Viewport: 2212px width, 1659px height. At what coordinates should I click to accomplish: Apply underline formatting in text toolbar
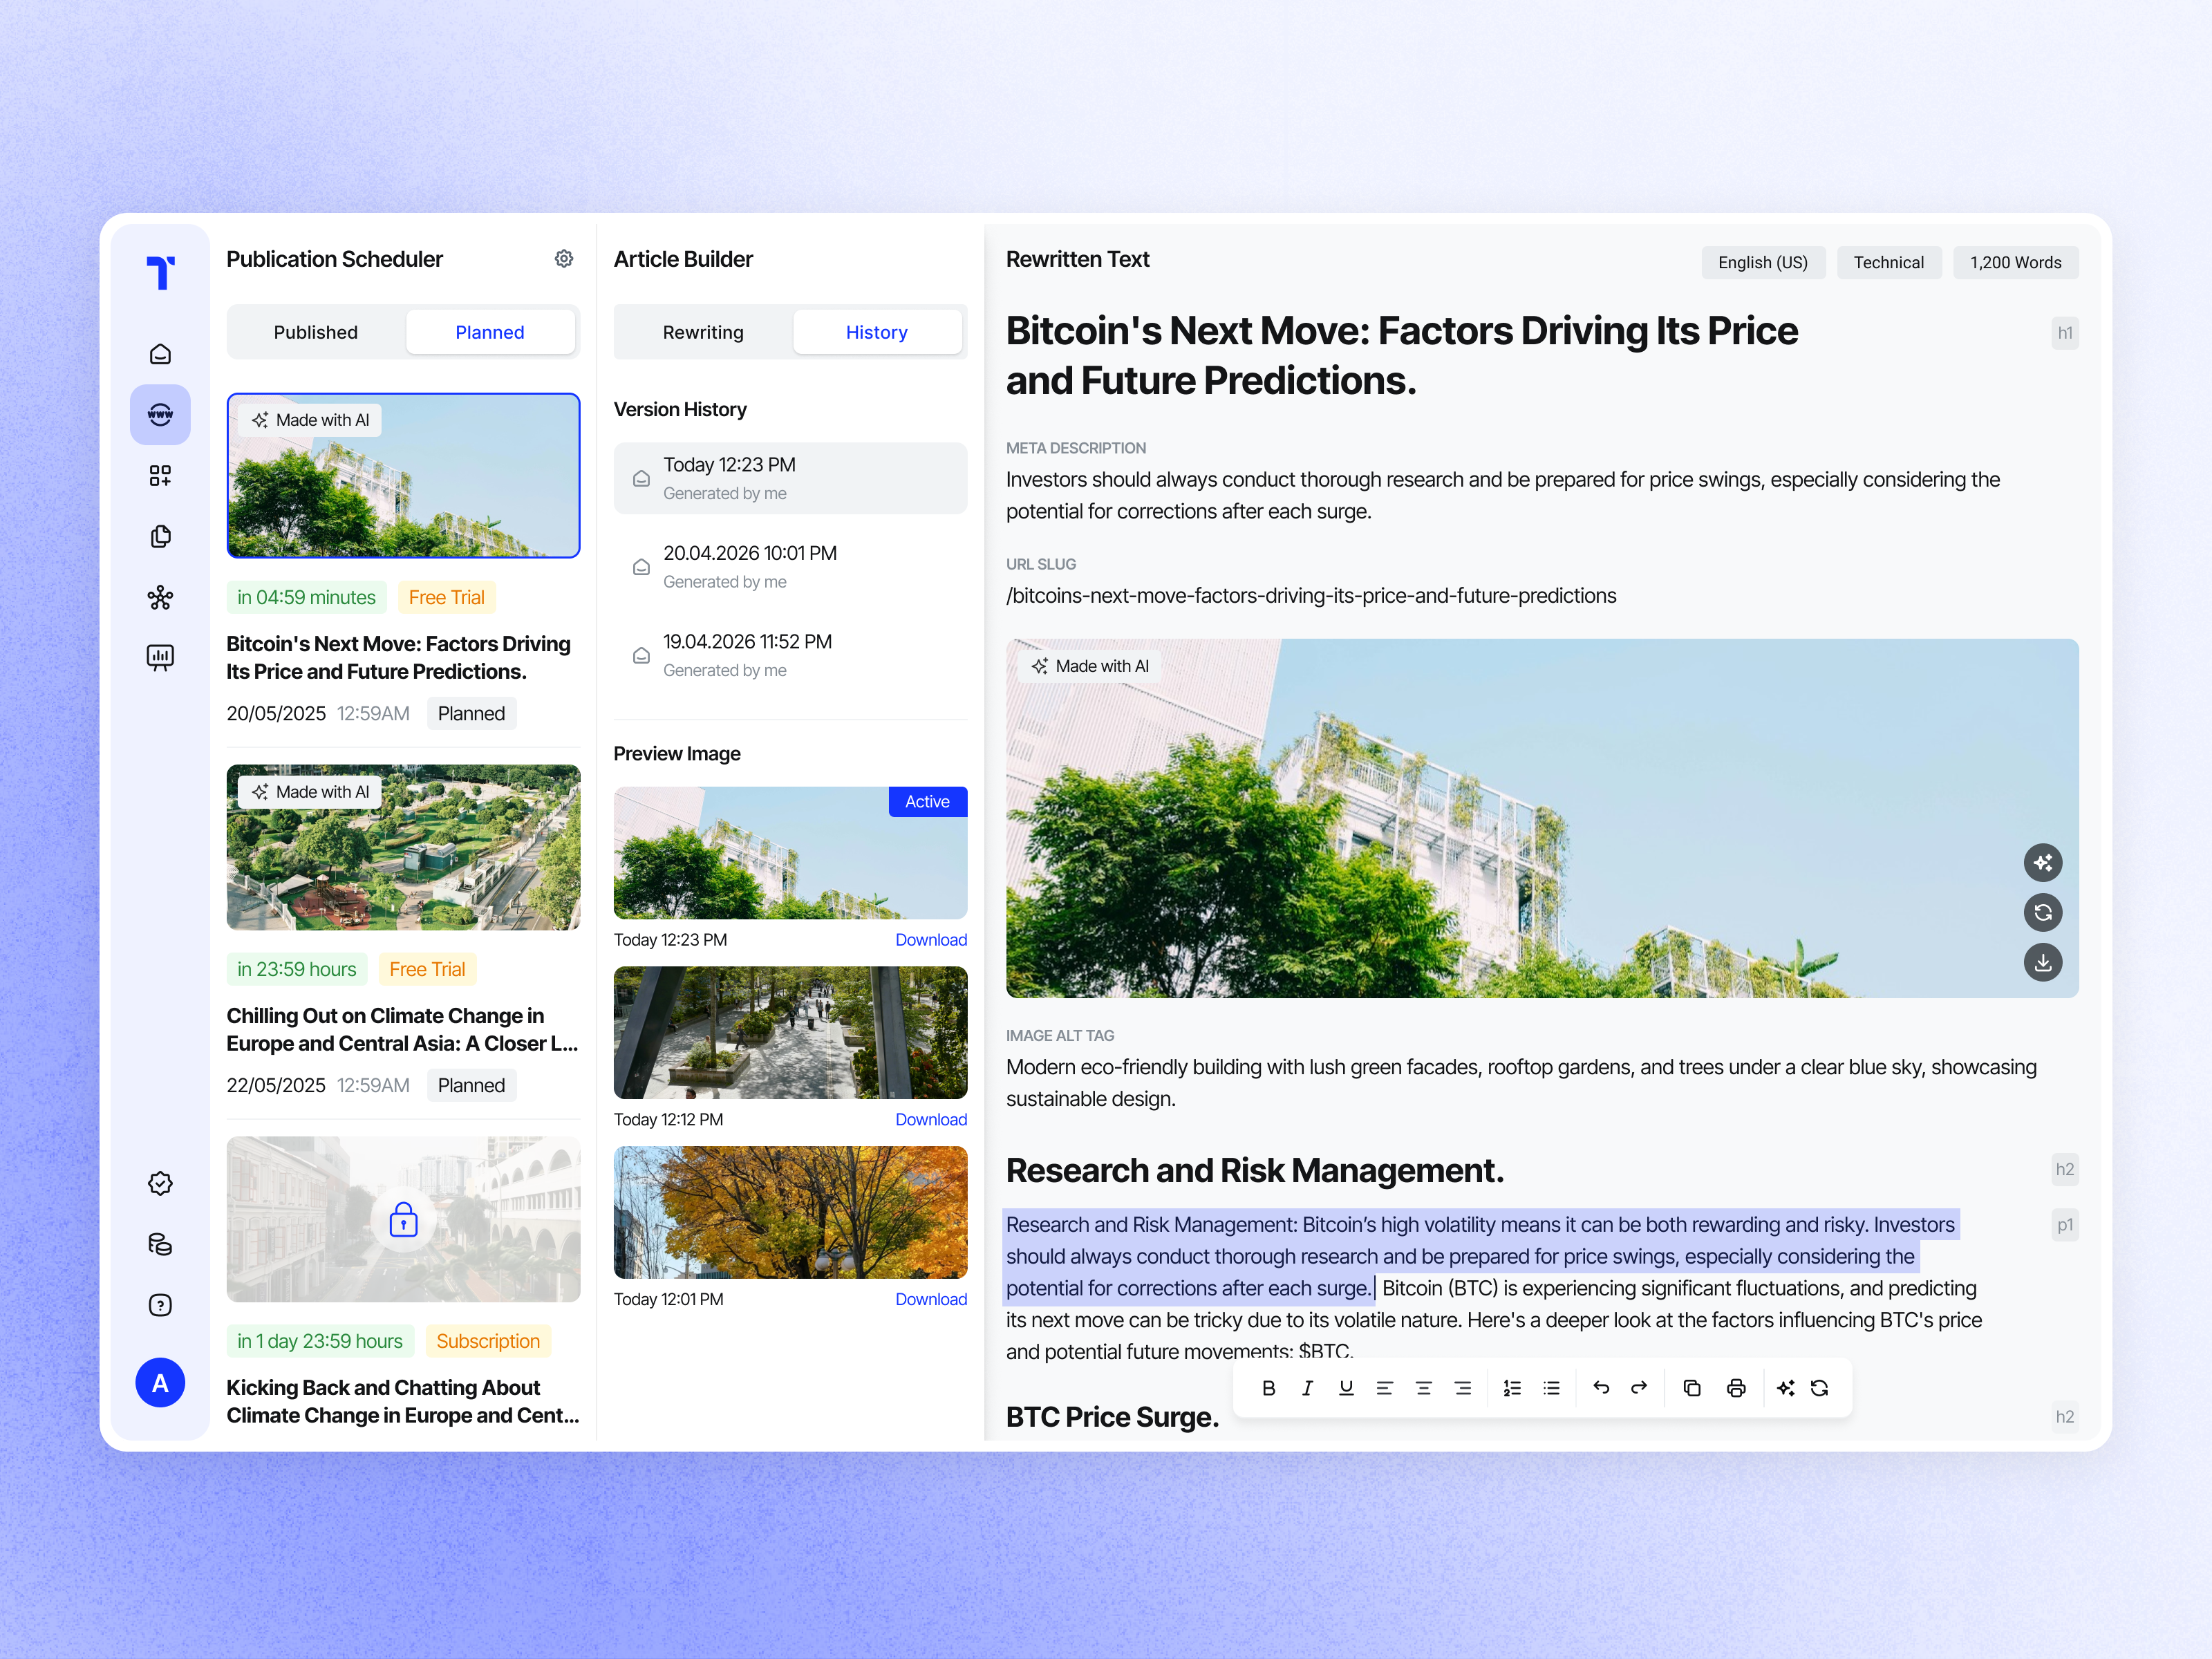[1346, 1388]
